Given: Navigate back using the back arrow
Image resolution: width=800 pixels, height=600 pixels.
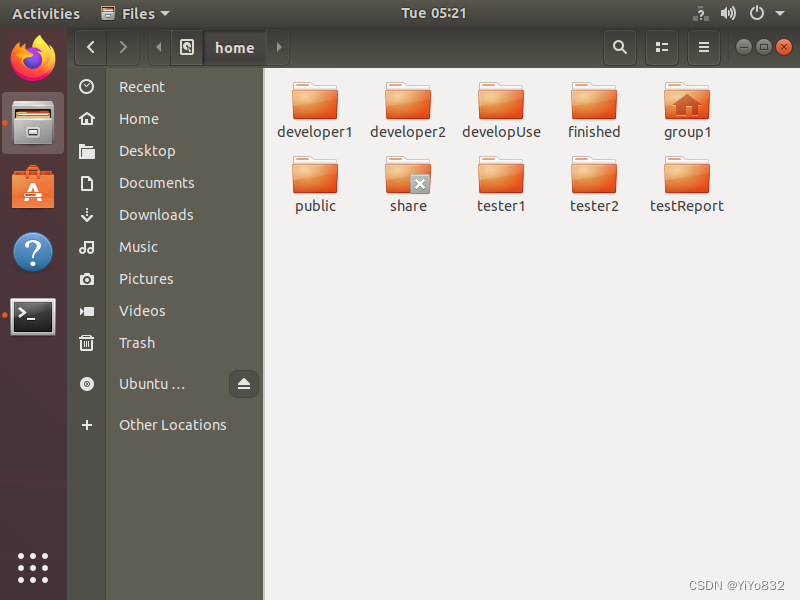Looking at the screenshot, I should click(90, 47).
